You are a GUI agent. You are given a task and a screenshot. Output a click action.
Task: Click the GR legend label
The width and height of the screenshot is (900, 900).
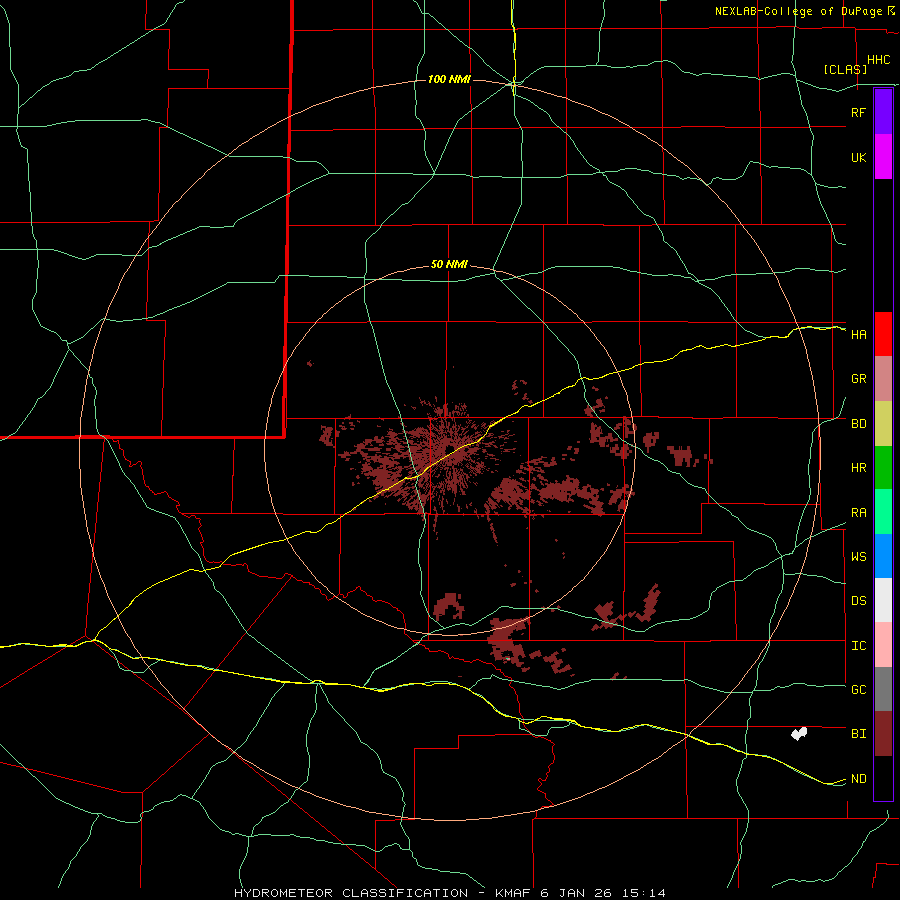click(x=858, y=379)
